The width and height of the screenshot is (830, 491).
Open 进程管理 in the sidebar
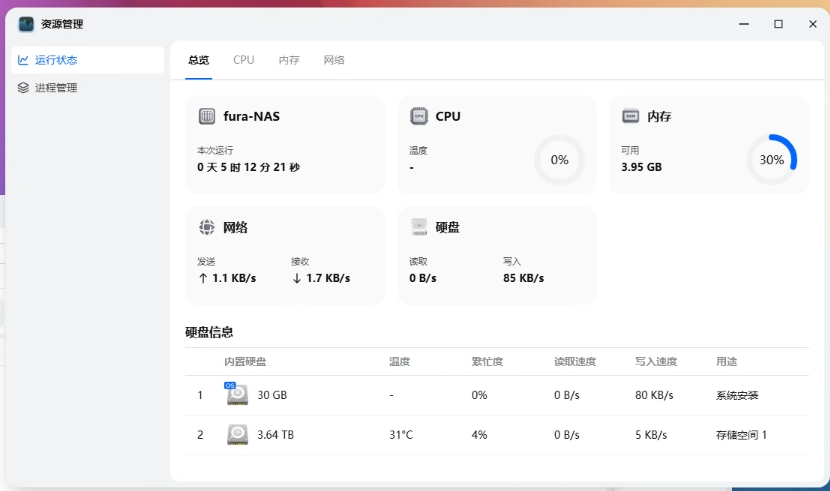[56, 88]
